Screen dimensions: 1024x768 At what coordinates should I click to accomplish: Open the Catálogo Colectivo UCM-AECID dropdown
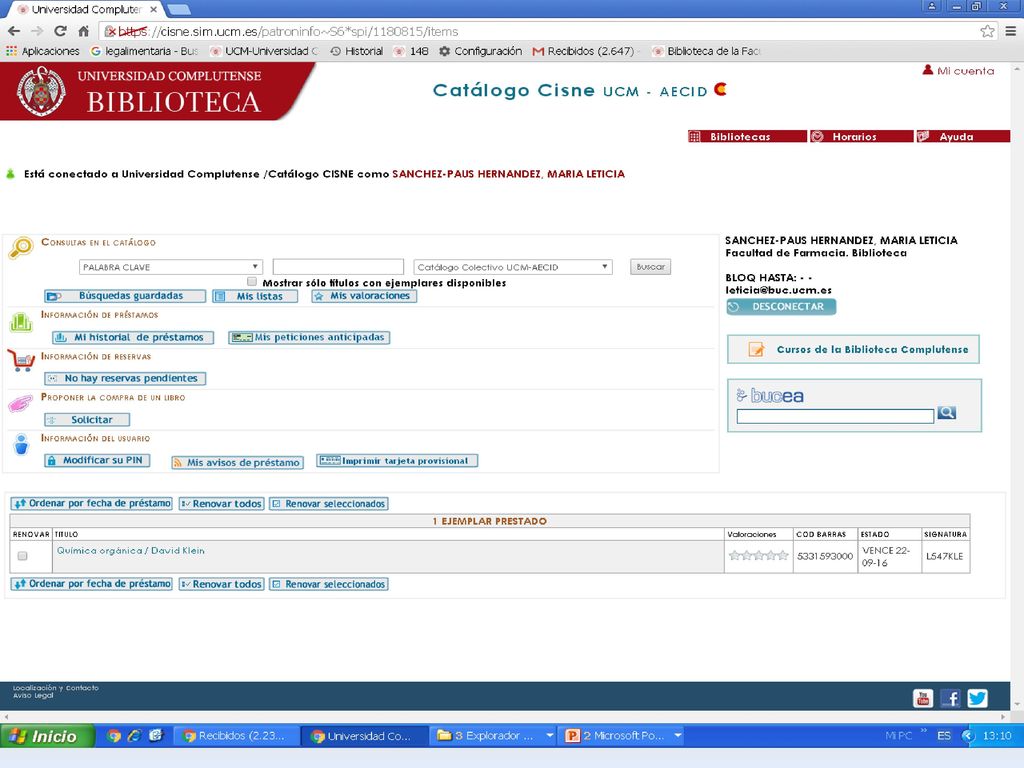click(x=513, y=266)
